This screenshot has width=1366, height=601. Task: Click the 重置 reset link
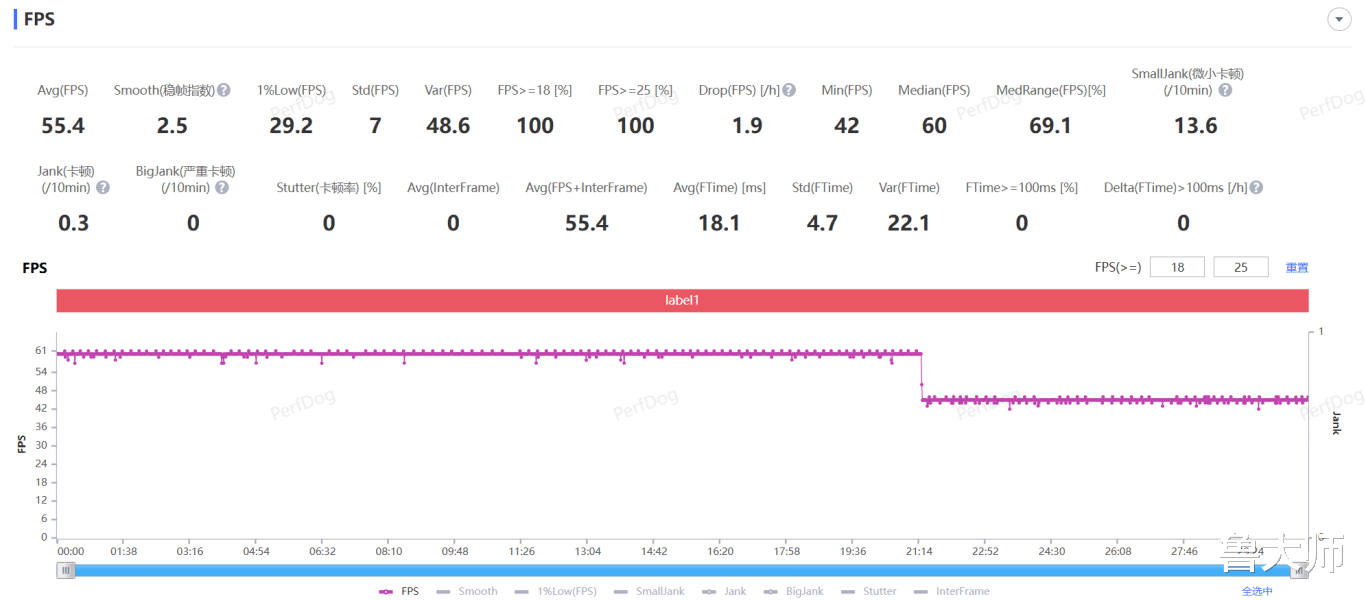(1297, 267)
